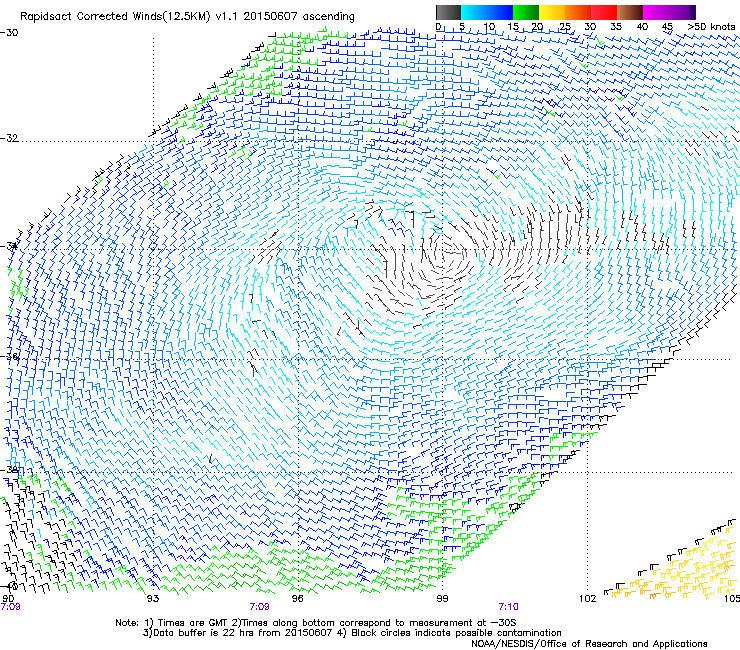Click the '-38' latitude label

[x=9, y=470]
